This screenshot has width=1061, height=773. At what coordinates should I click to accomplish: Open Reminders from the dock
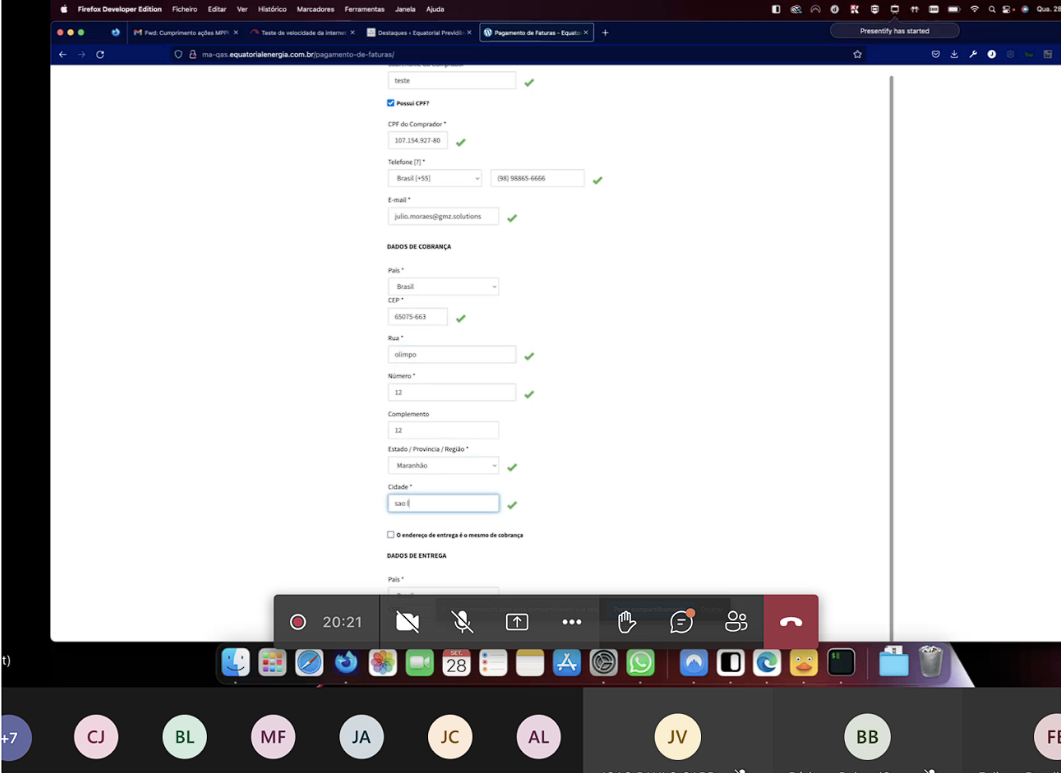pyautogui.click(x=493, y=662)
